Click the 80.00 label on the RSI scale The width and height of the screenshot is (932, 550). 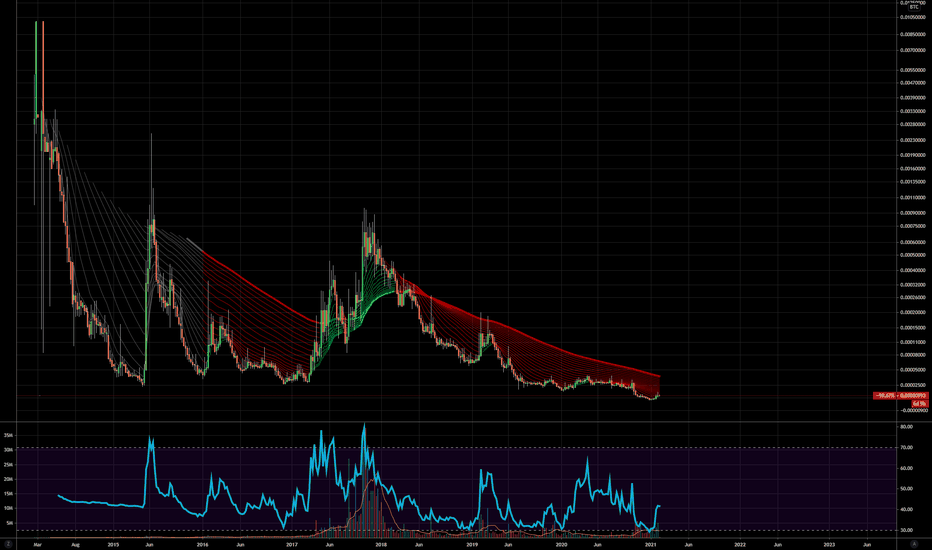[x=906, y=427]
